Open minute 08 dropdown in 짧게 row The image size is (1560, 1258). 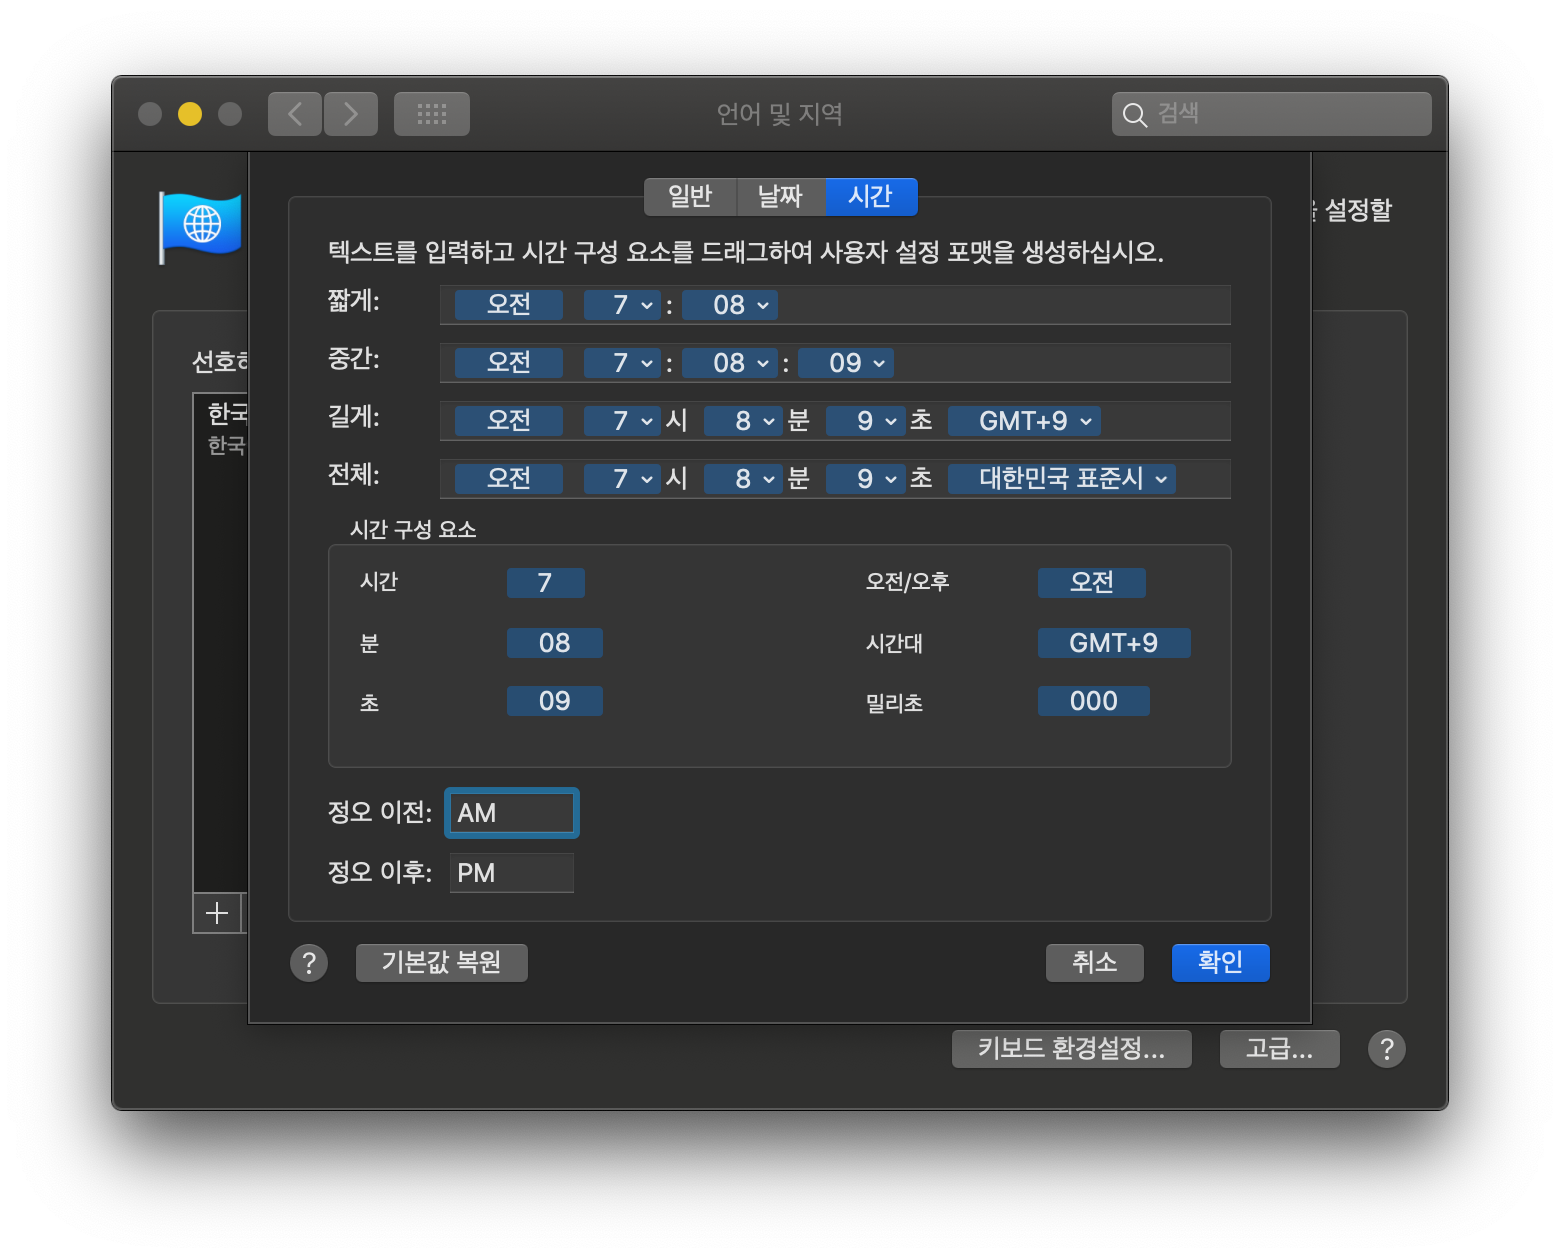tap(729, 305)
